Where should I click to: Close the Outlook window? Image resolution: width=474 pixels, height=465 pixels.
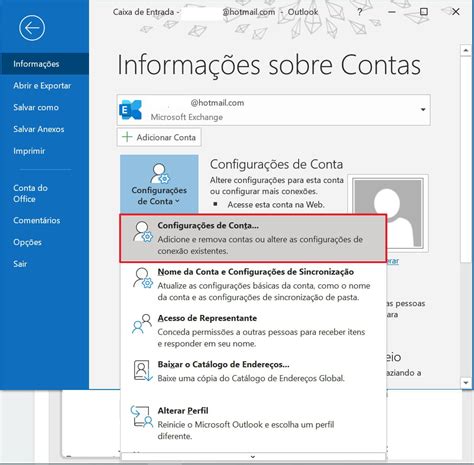[456, 12]
